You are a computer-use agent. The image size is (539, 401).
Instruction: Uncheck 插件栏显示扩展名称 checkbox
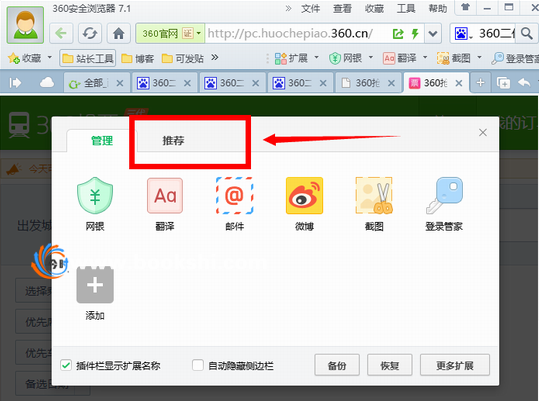click(x=66, y=365)
